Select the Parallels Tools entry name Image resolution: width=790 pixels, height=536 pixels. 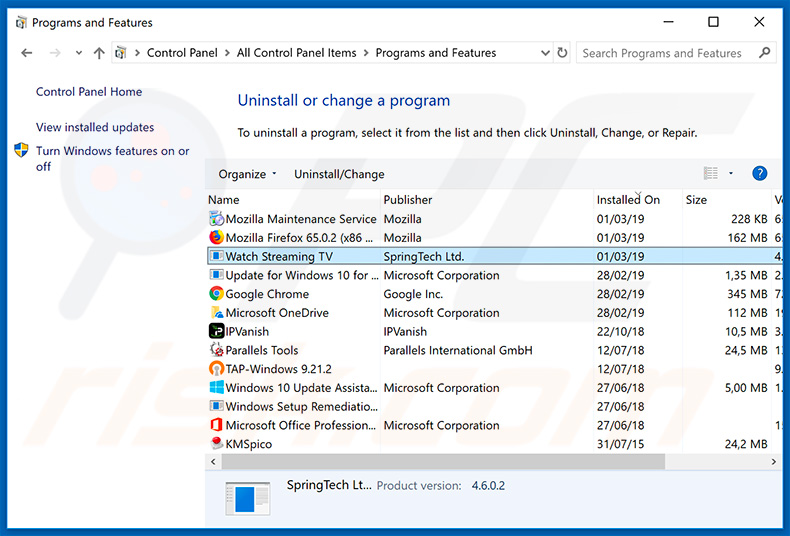click(x=261, y=350)
